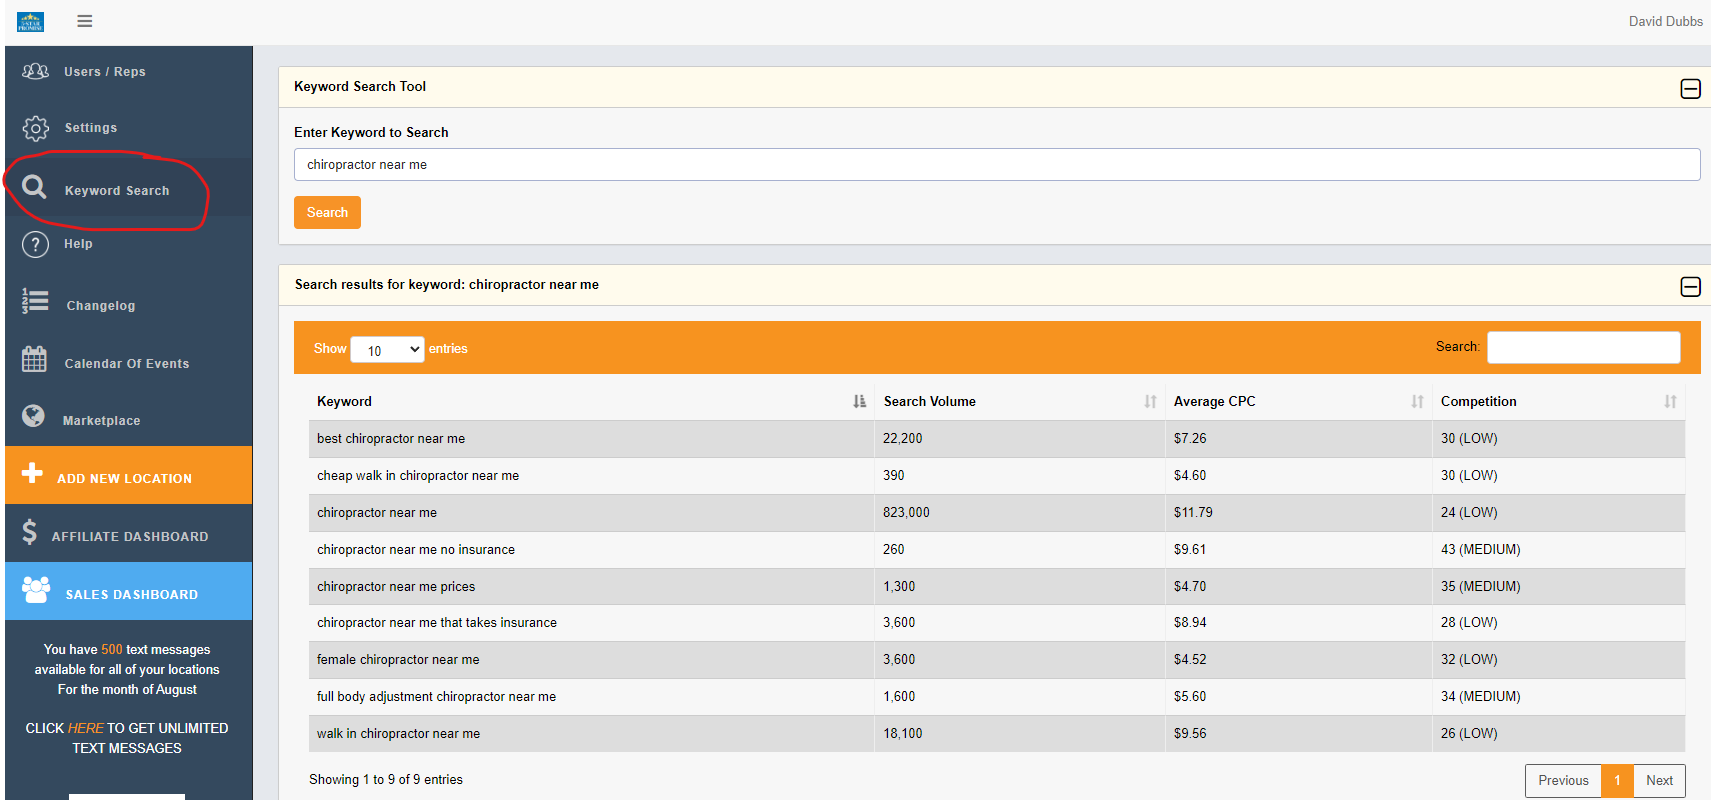The width and height of the screenshot is (1711, 800).
Task: Open Users / Reps sidebar icon
Action: (x=36, y=71)
